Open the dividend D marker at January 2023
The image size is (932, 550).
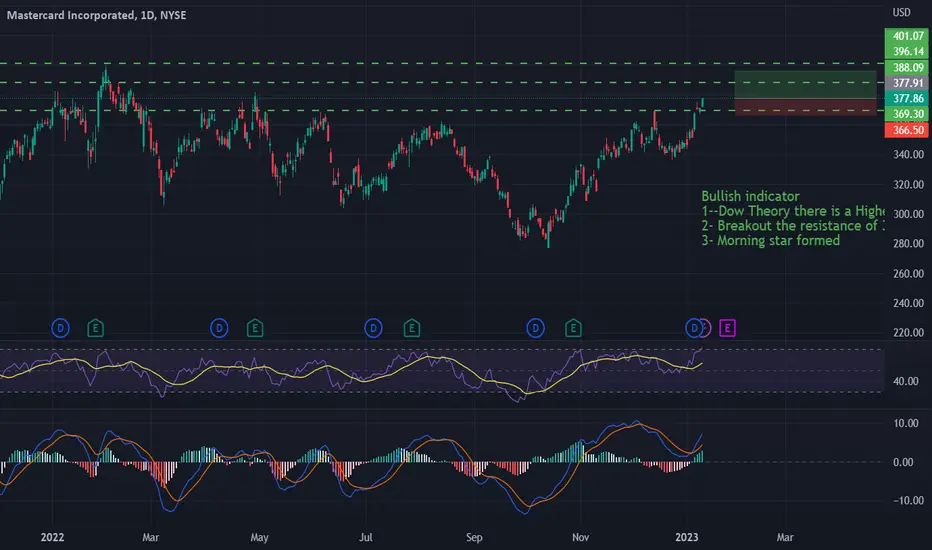tap(693, 328)
